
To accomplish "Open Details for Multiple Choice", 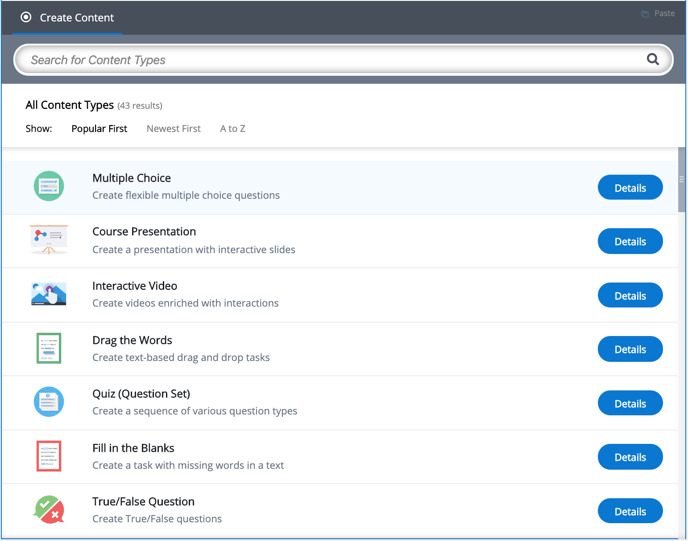I will (x=630, y=188).
